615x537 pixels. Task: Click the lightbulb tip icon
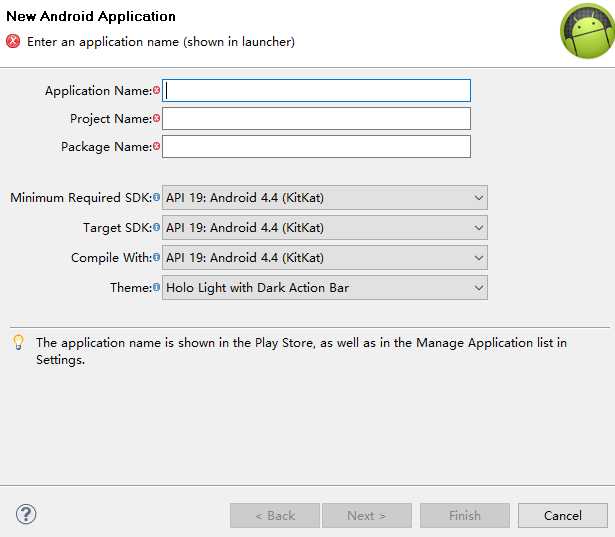18,342
